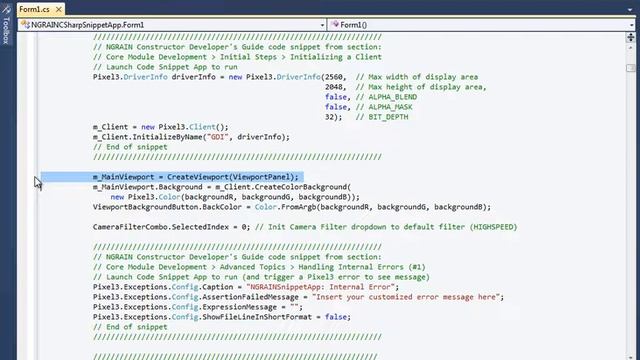Viewport: 640px width, 360px height.
Task: Click the '// End of snippet' comment under InitializeByName
Action: point(130,147)
